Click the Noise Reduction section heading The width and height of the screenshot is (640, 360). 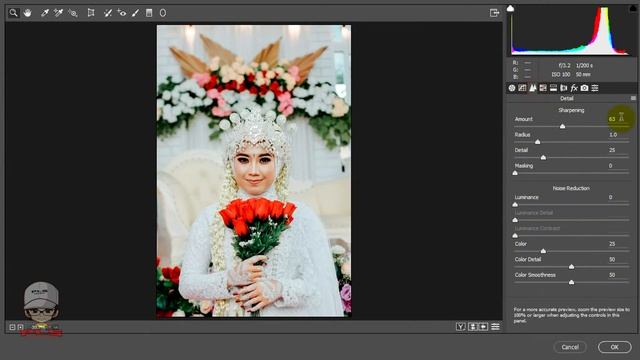click(571, 188)
